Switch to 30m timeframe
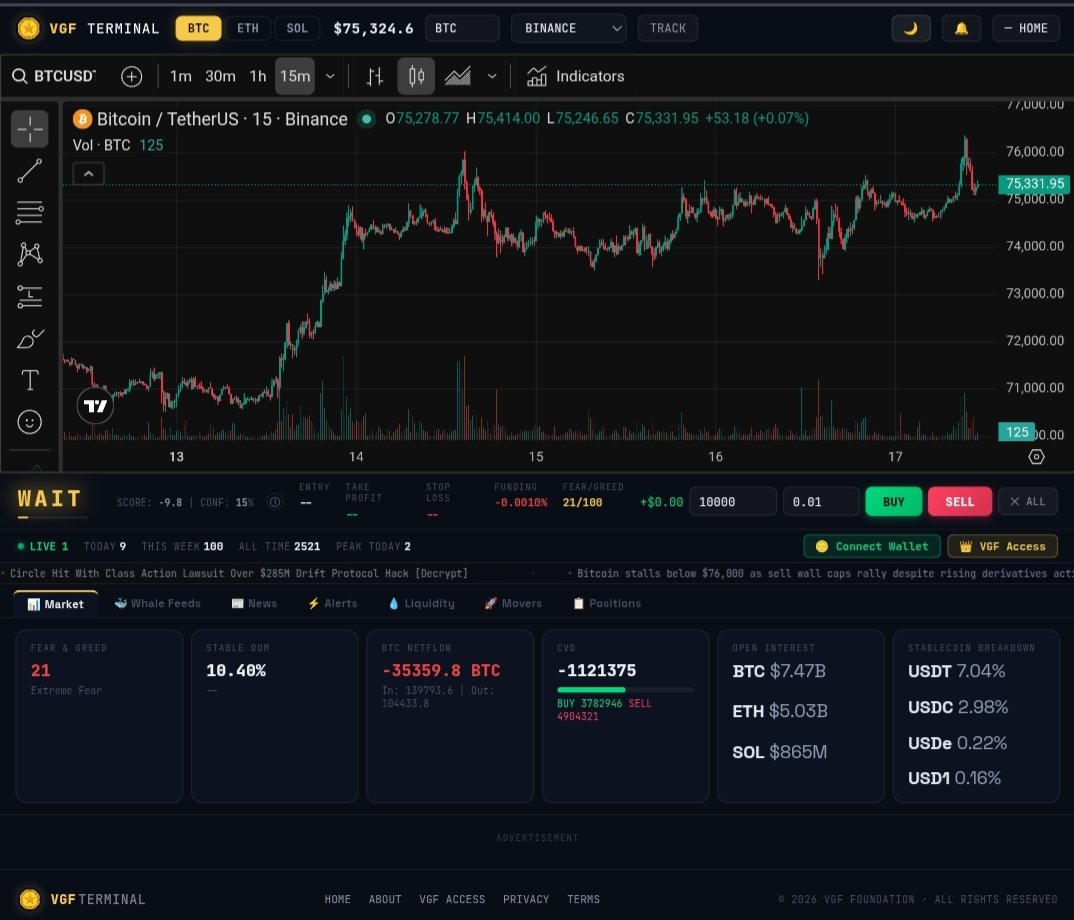The width and height of the screenshot is (1074, 920). coord(220,76)
